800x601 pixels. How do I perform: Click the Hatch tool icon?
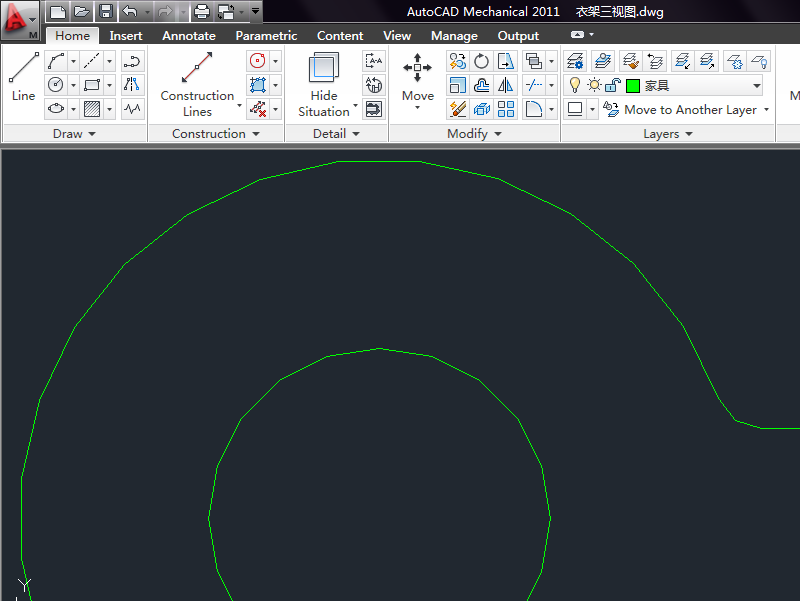pyautogui.click(x=92, y=109)
